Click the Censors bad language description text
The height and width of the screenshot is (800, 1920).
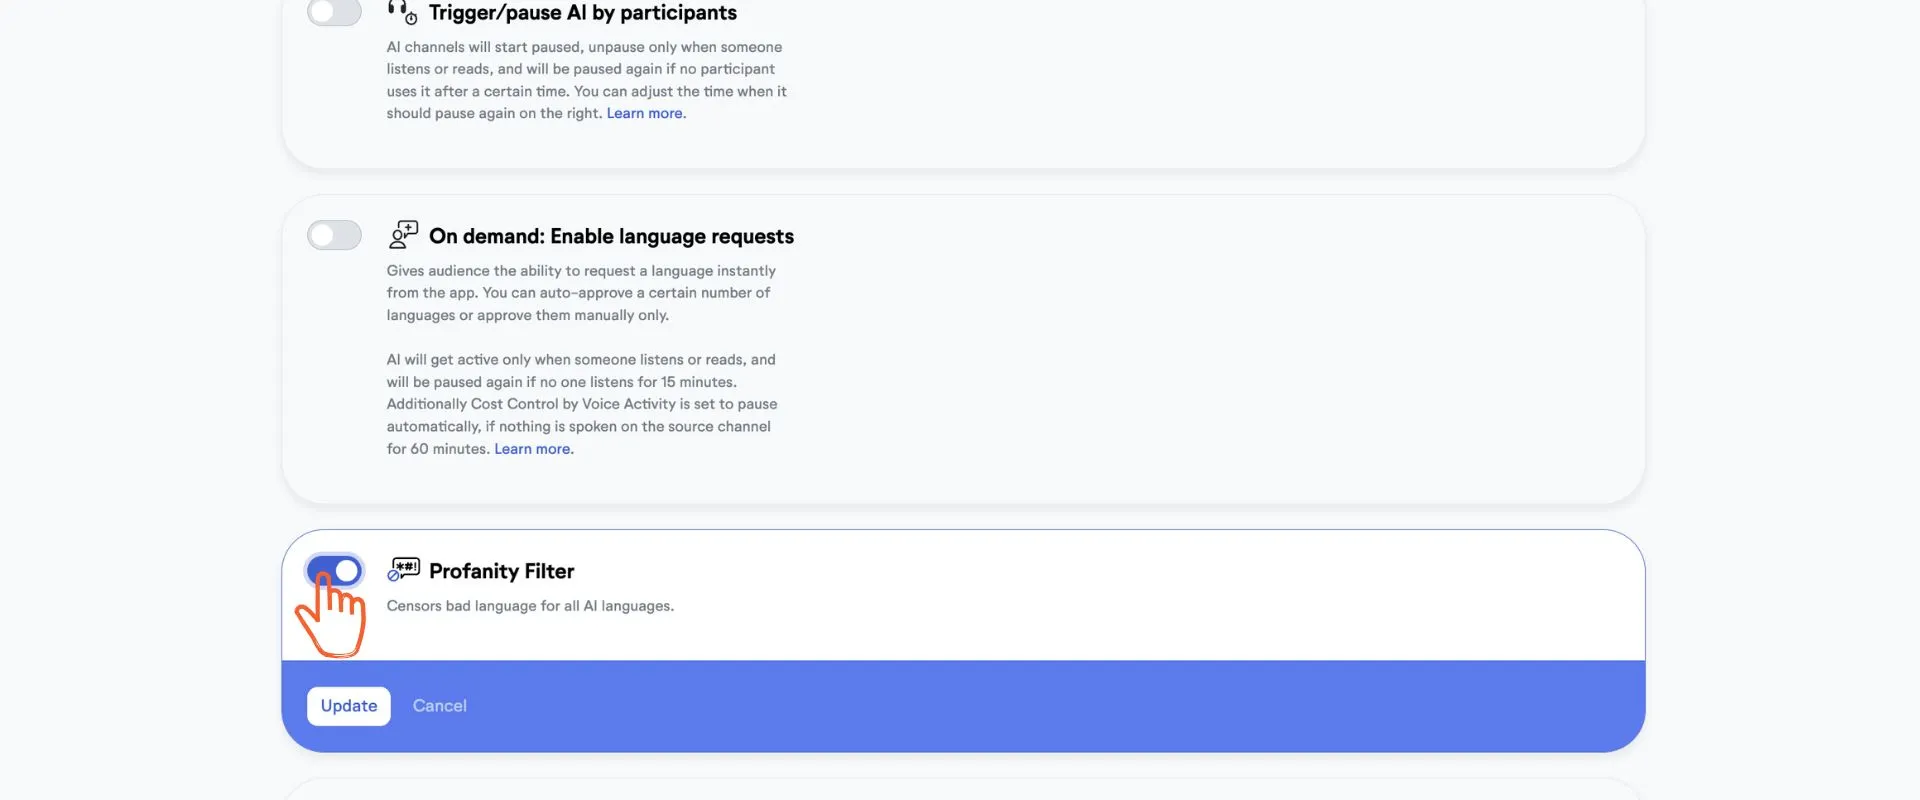530,606
